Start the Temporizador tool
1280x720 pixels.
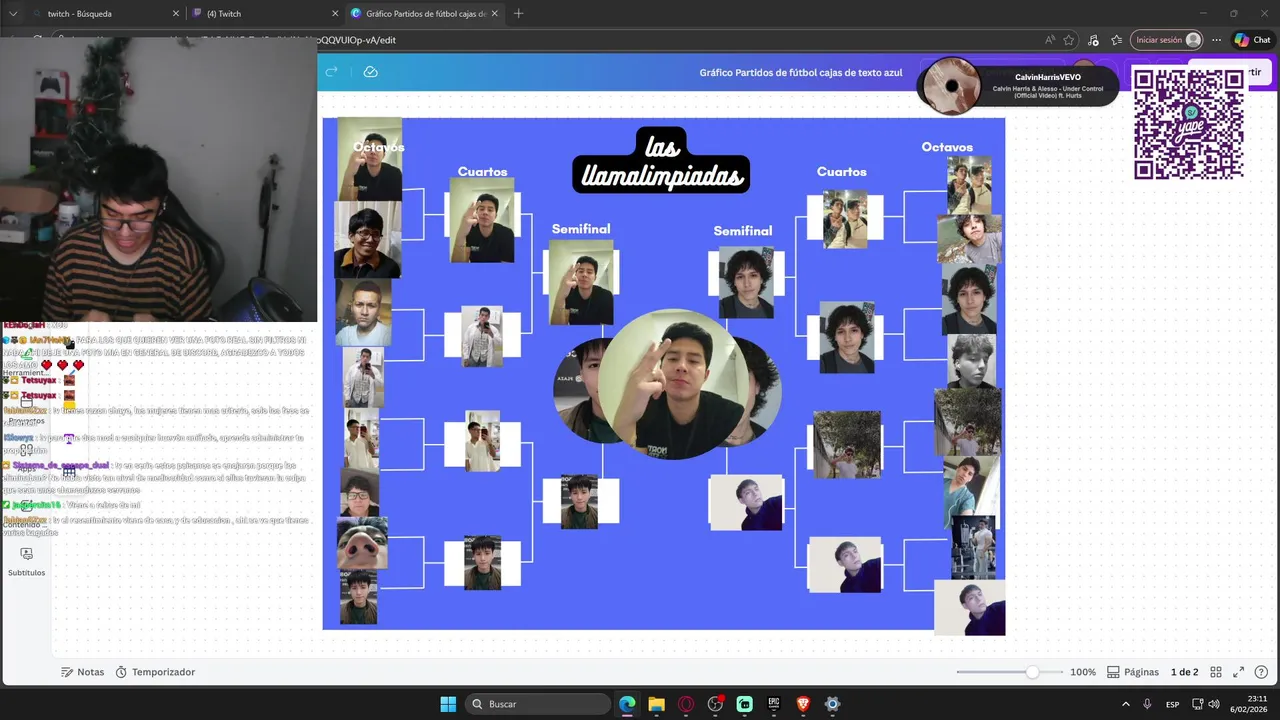tap(155, 672)
